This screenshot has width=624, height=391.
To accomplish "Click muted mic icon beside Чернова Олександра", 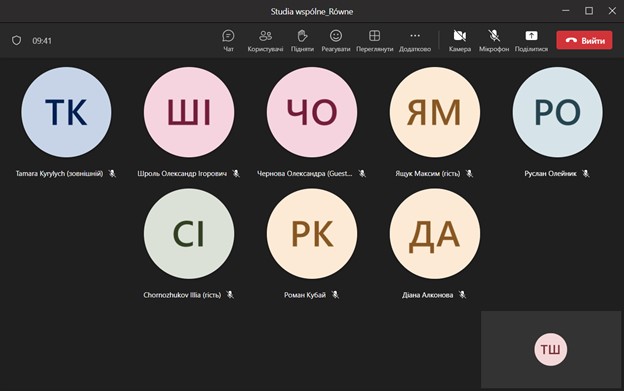I will 362,173.
